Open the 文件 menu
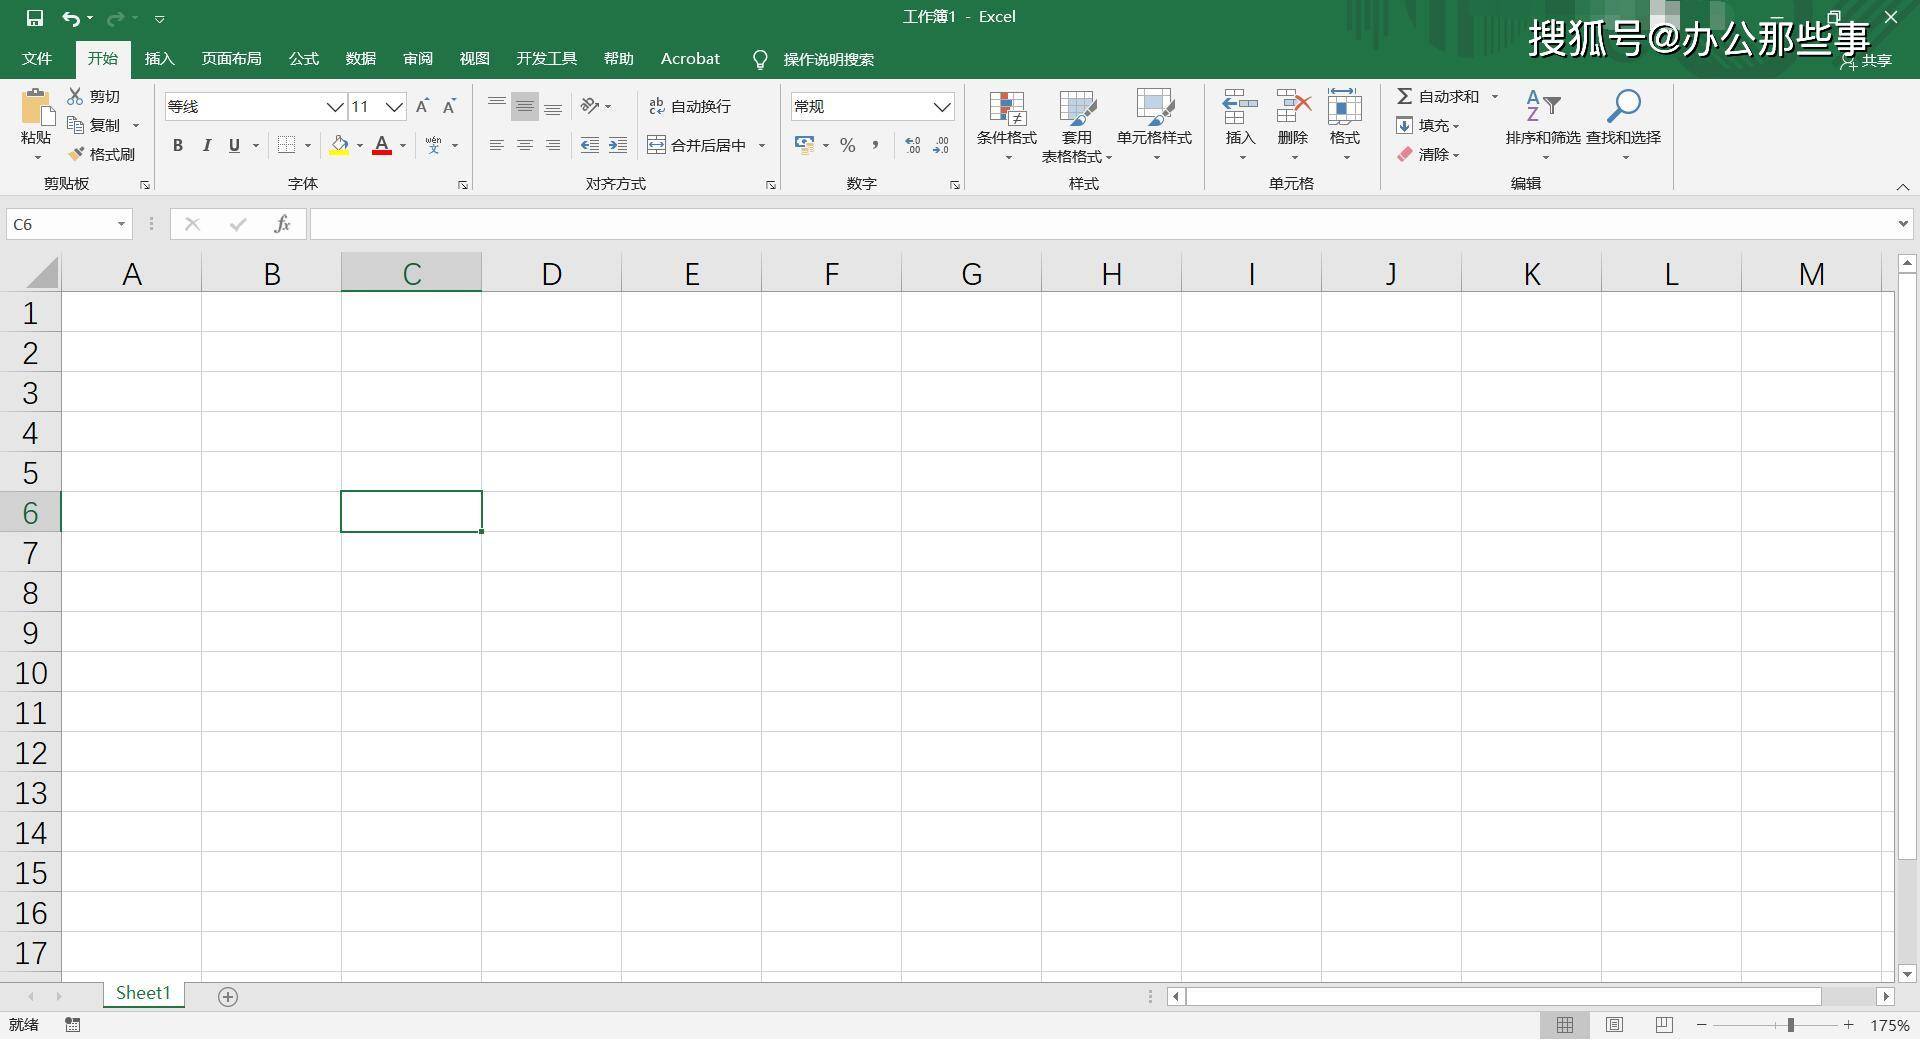Screen dimensions: 1920x1040 click(x=37, y=59)
